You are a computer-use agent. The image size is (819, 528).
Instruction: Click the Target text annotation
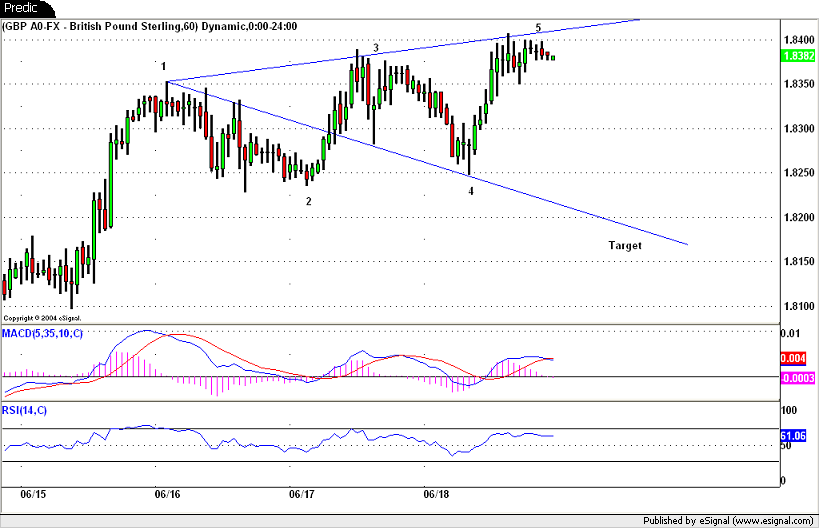click(625, 245)
